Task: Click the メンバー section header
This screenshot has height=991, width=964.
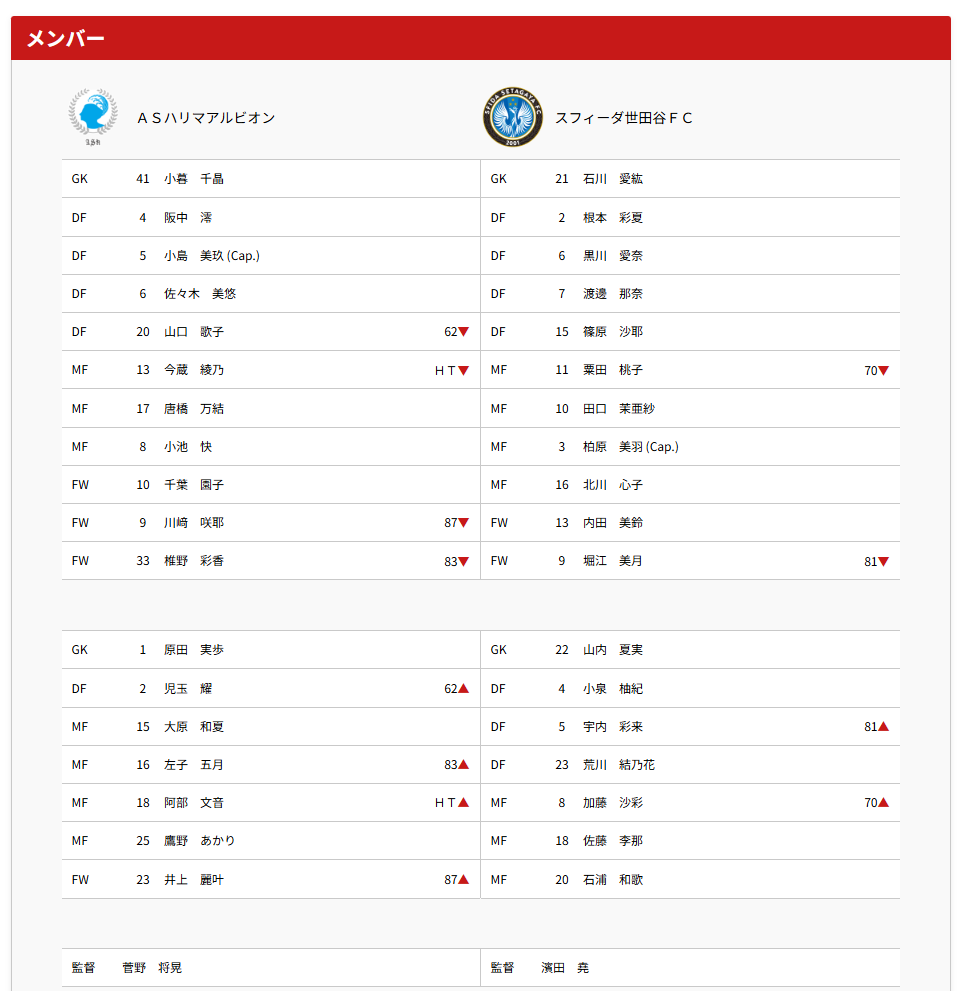Action: (x=65, y=39)
